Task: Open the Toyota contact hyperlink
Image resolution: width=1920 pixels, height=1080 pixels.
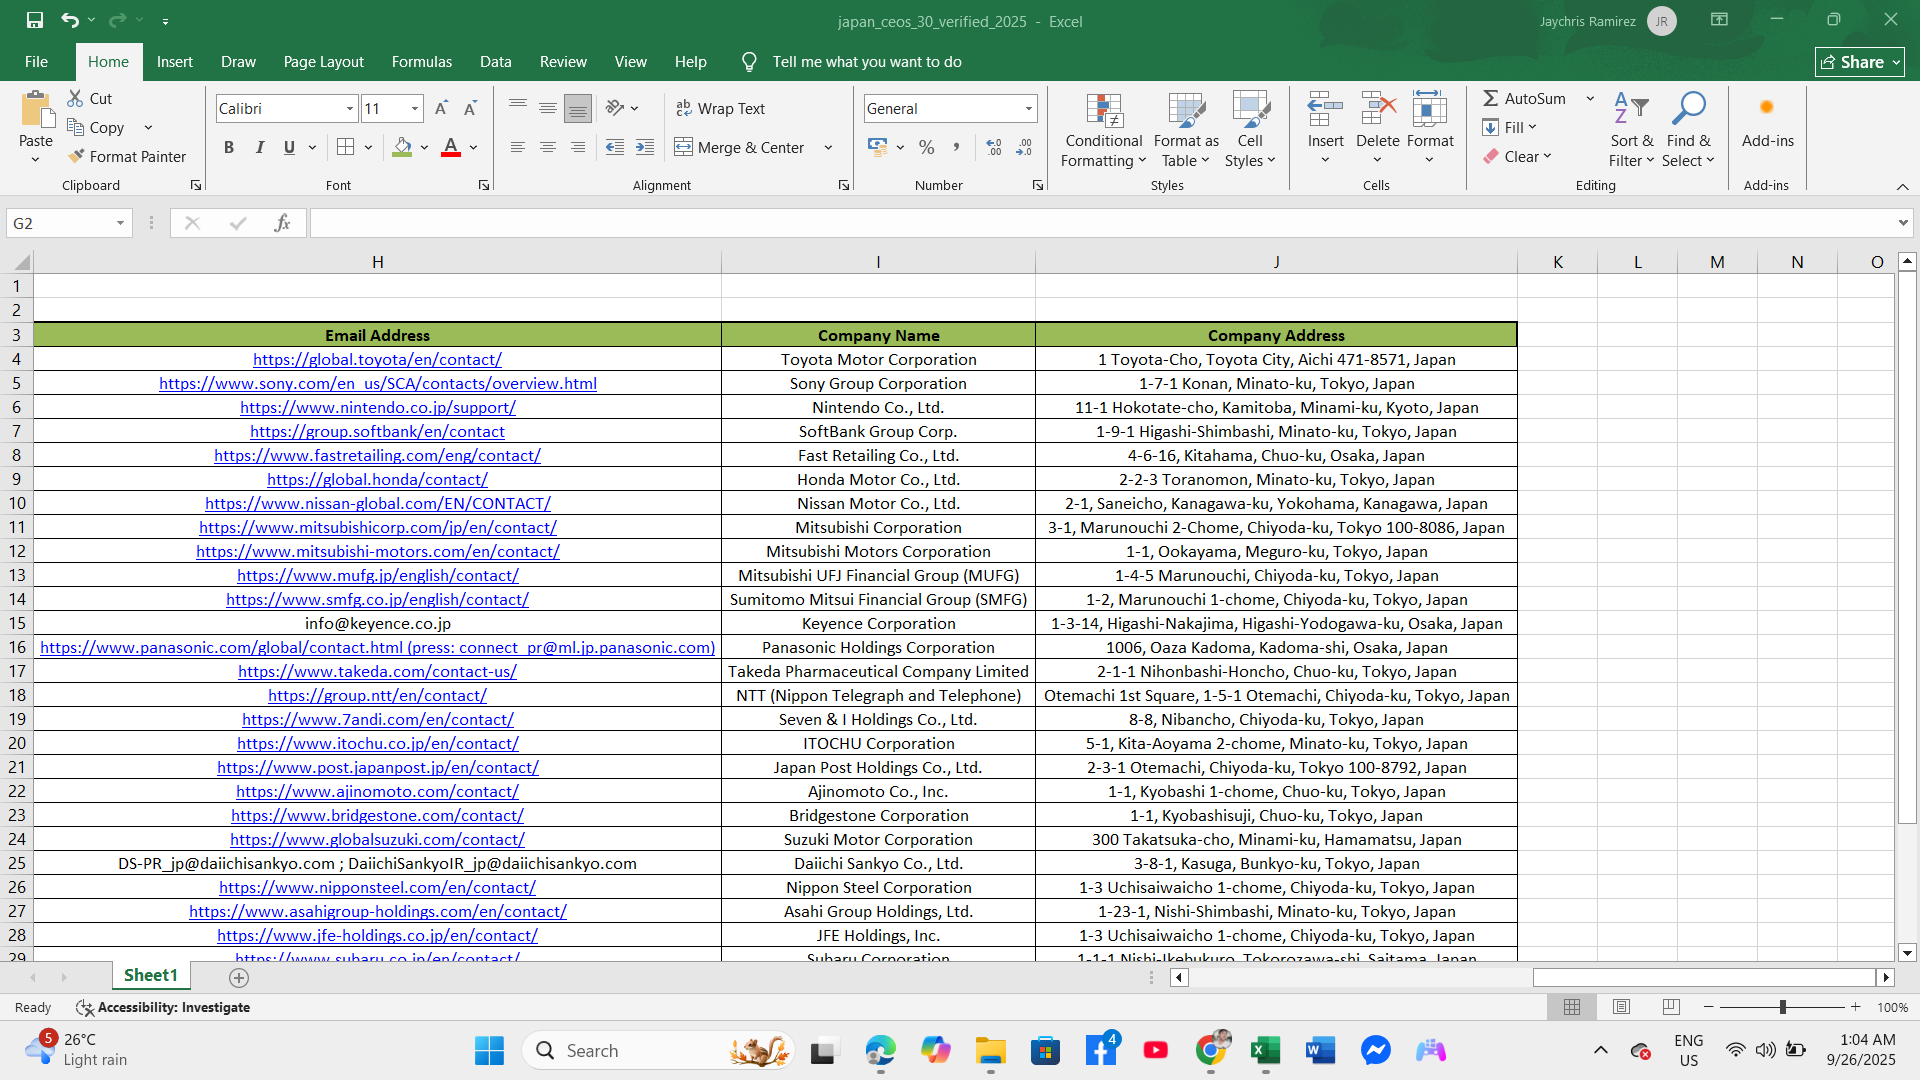Action: click(x=377, y=360)
